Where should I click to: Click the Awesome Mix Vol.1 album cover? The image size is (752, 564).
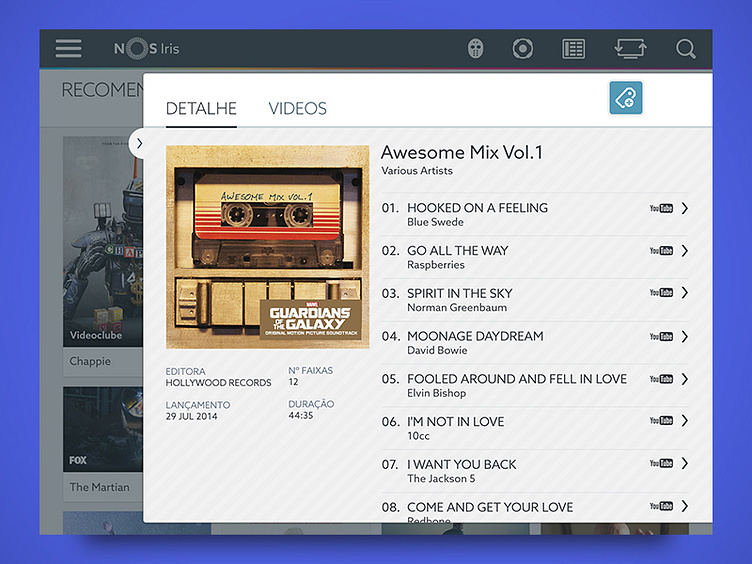(x=268, y=247)
